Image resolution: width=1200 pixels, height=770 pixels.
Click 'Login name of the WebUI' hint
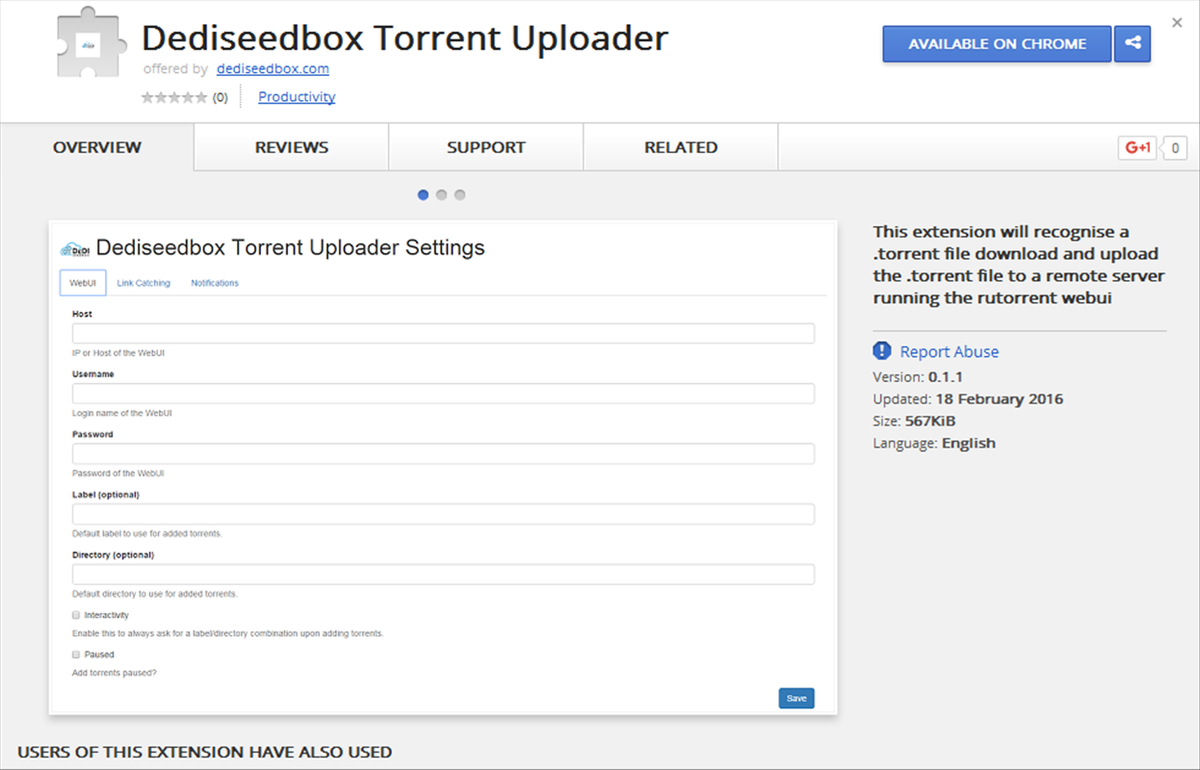[x=121, y=413]
